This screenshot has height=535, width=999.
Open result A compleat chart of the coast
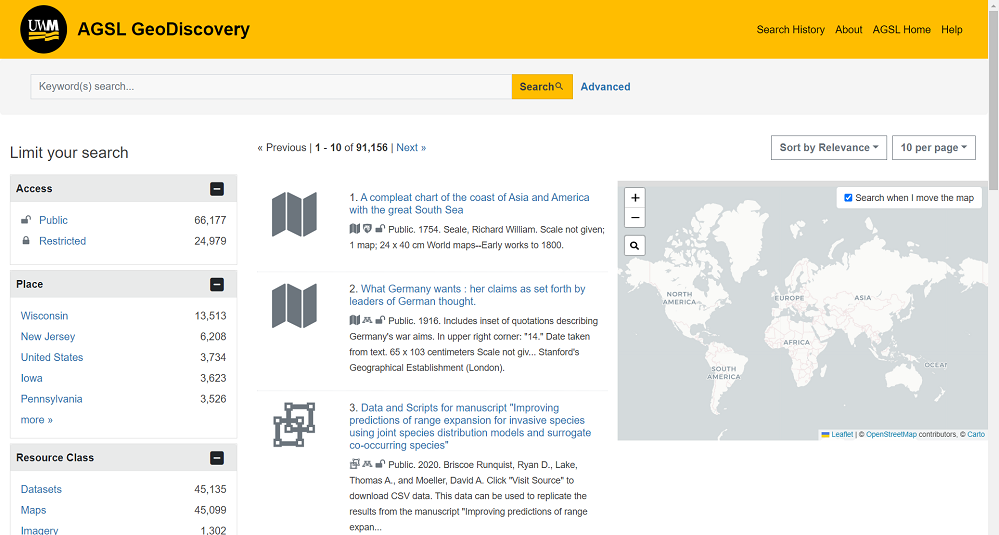click(469, 204)
